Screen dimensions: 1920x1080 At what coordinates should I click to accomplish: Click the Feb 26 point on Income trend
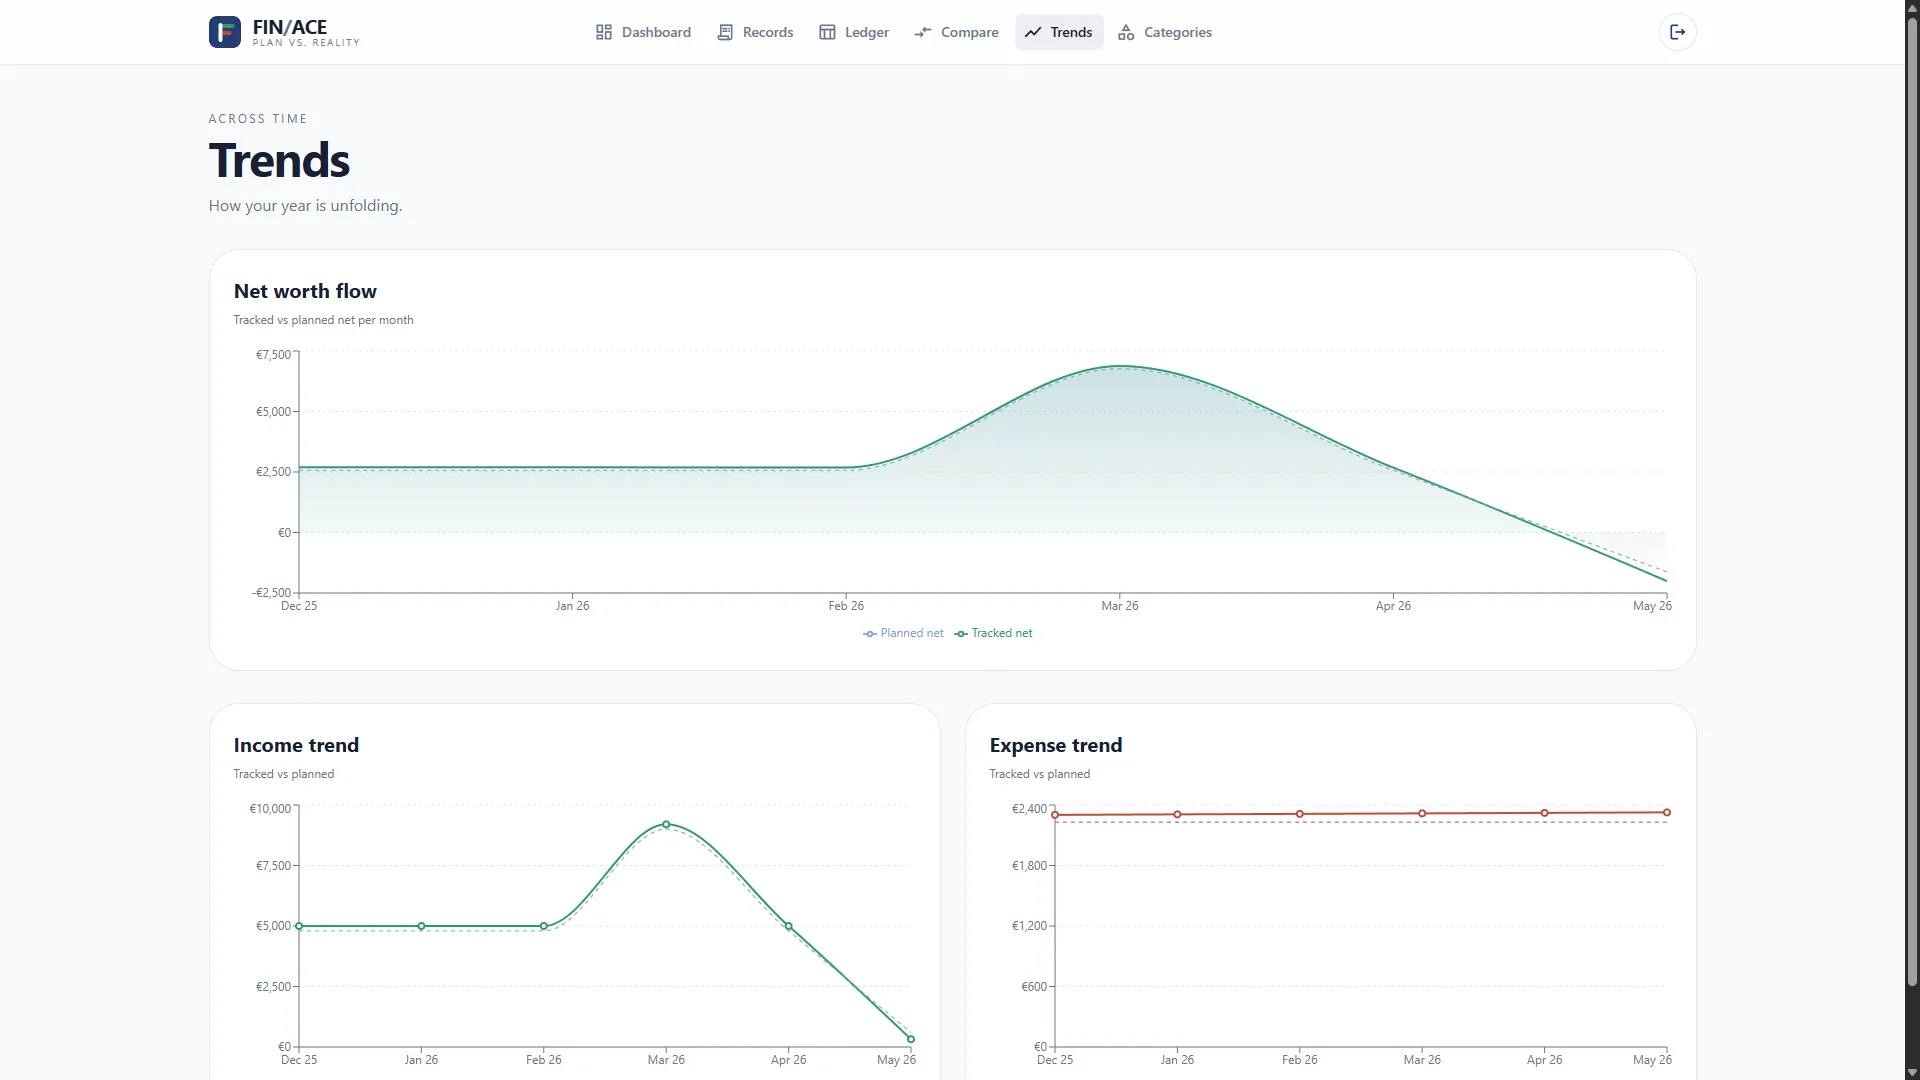click(x=544, y=926)
